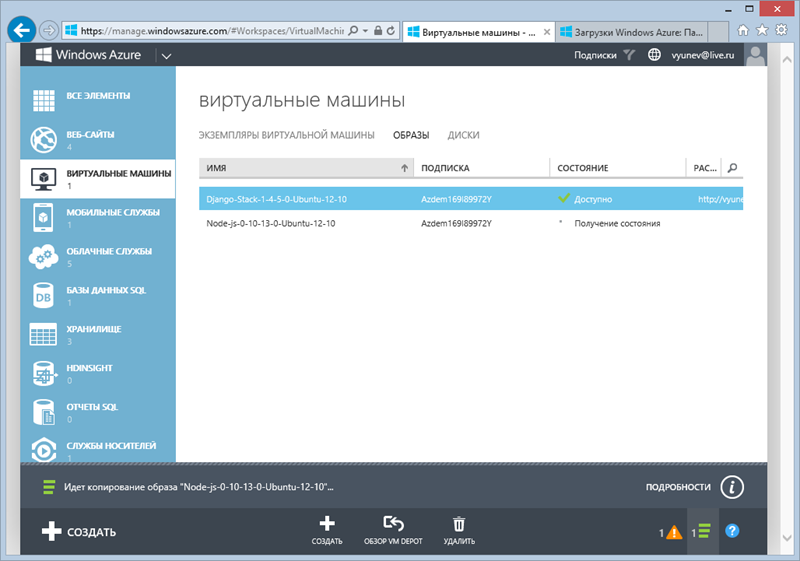Click the subscriptions filter funnel icon

tap(629, 55)
